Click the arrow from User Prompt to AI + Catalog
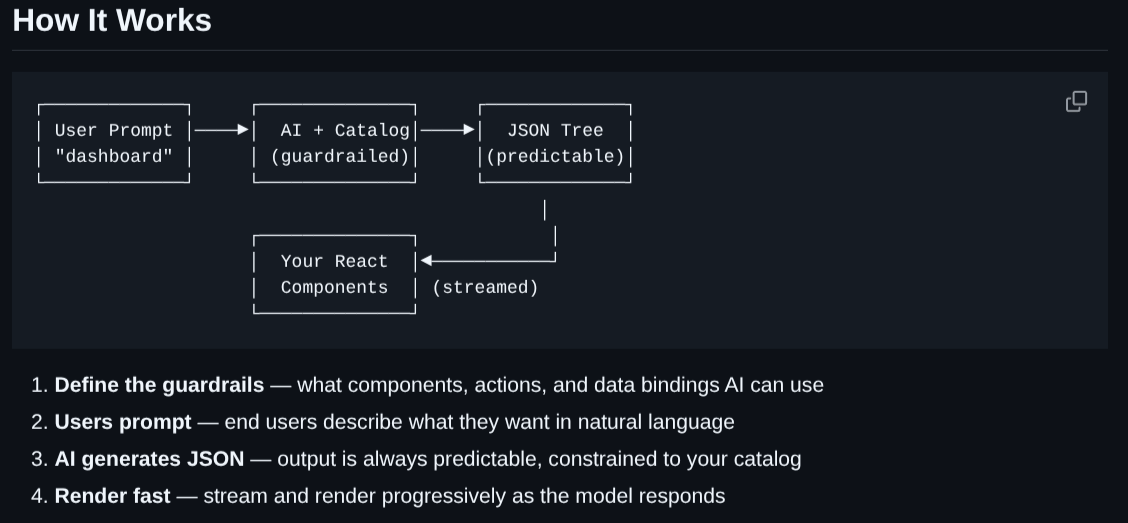The height and width of the screenshot is (523, 1128). click(x=221, y=130)
